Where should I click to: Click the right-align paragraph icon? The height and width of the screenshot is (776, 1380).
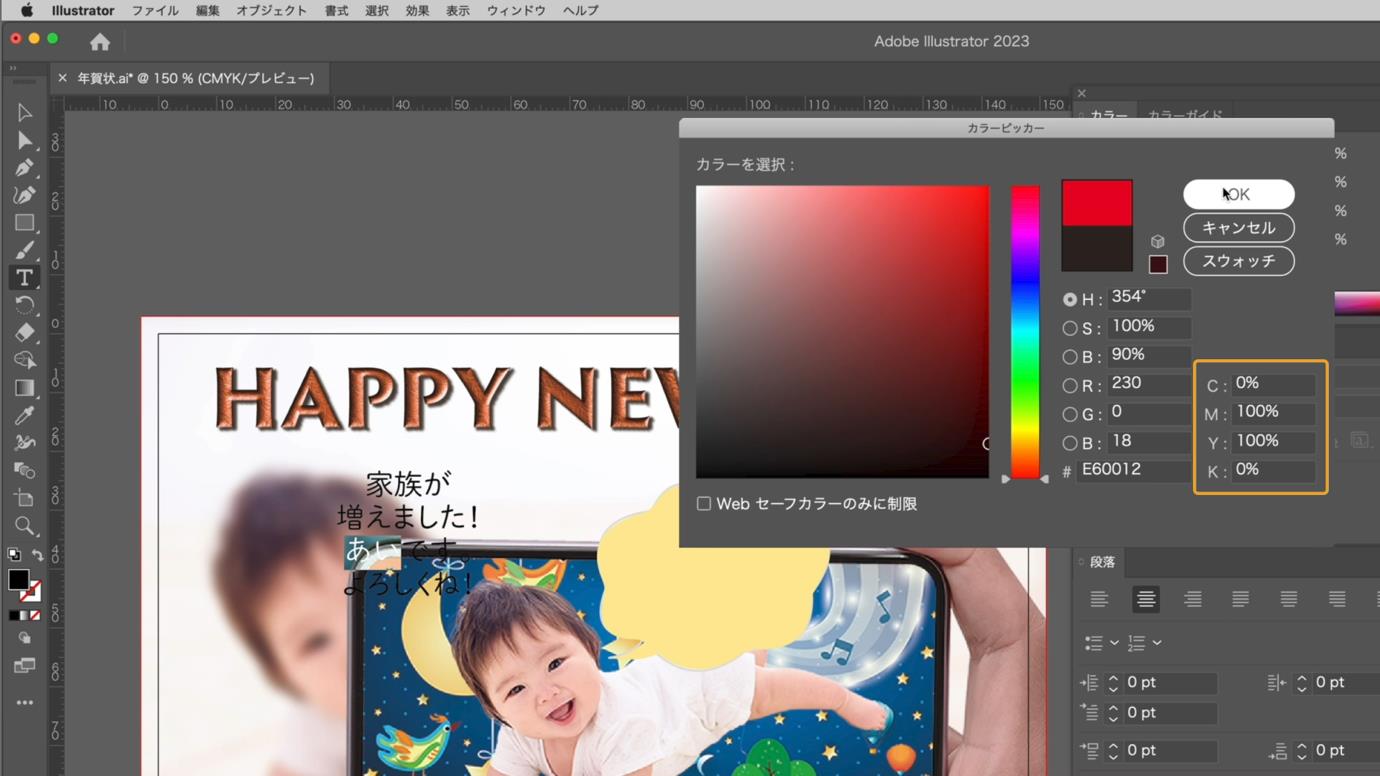(x=1193, y=599)
